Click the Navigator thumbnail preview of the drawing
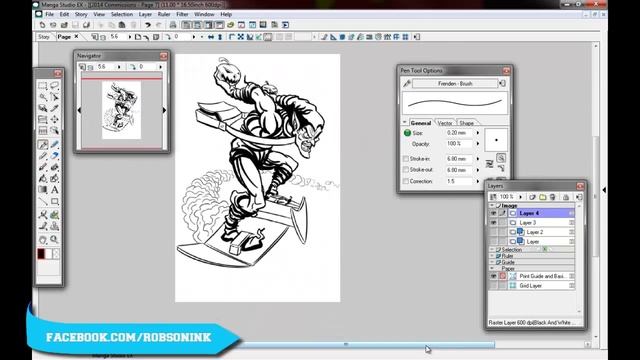Viewport: 640px width, 360px height. point(121,110)
